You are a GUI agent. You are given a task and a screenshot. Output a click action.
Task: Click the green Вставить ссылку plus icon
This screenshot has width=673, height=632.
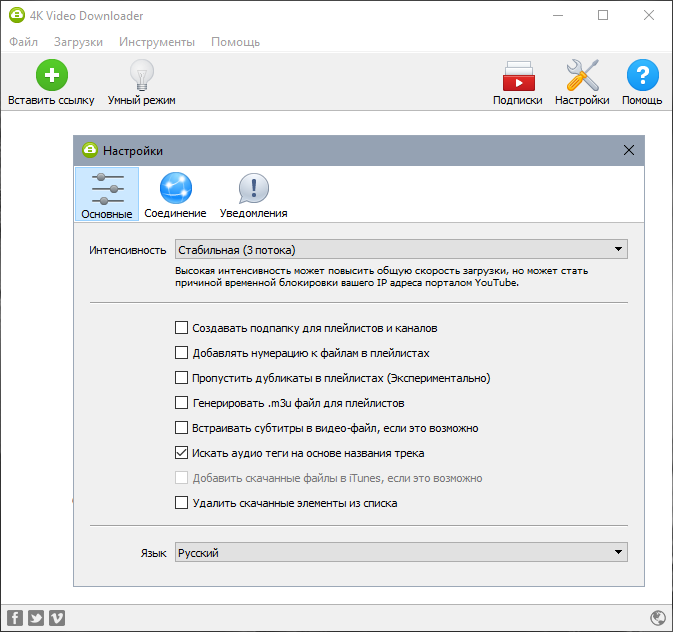click(52, 75)
